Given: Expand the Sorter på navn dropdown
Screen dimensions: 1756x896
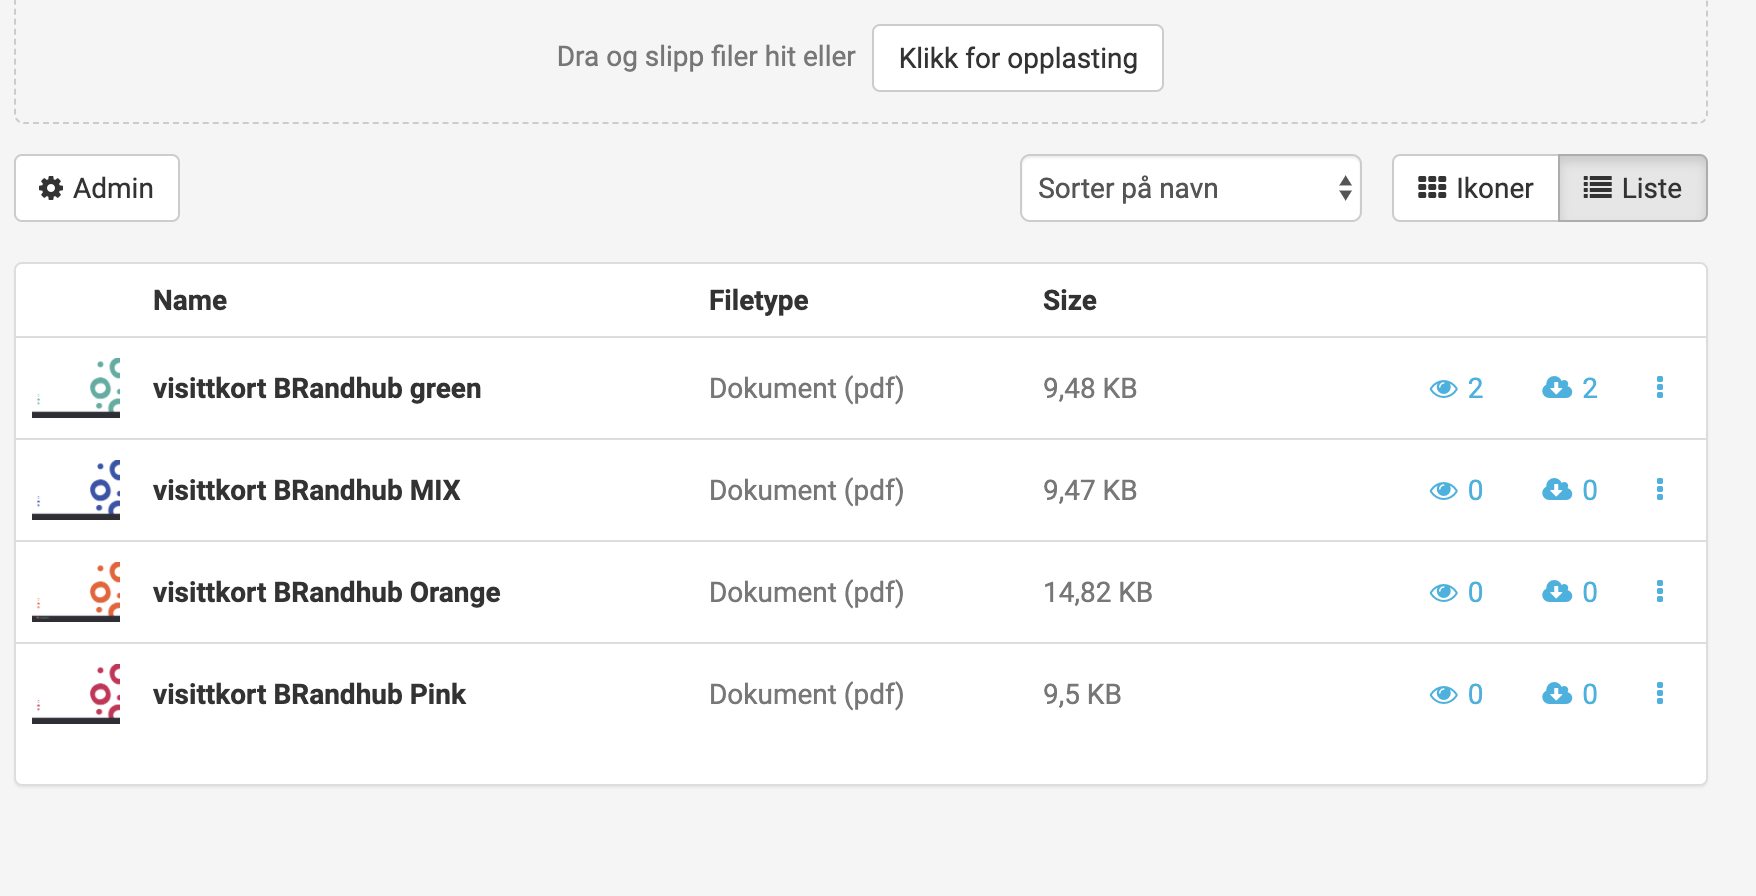Looking at the screenshot, I should [1191, 188].
